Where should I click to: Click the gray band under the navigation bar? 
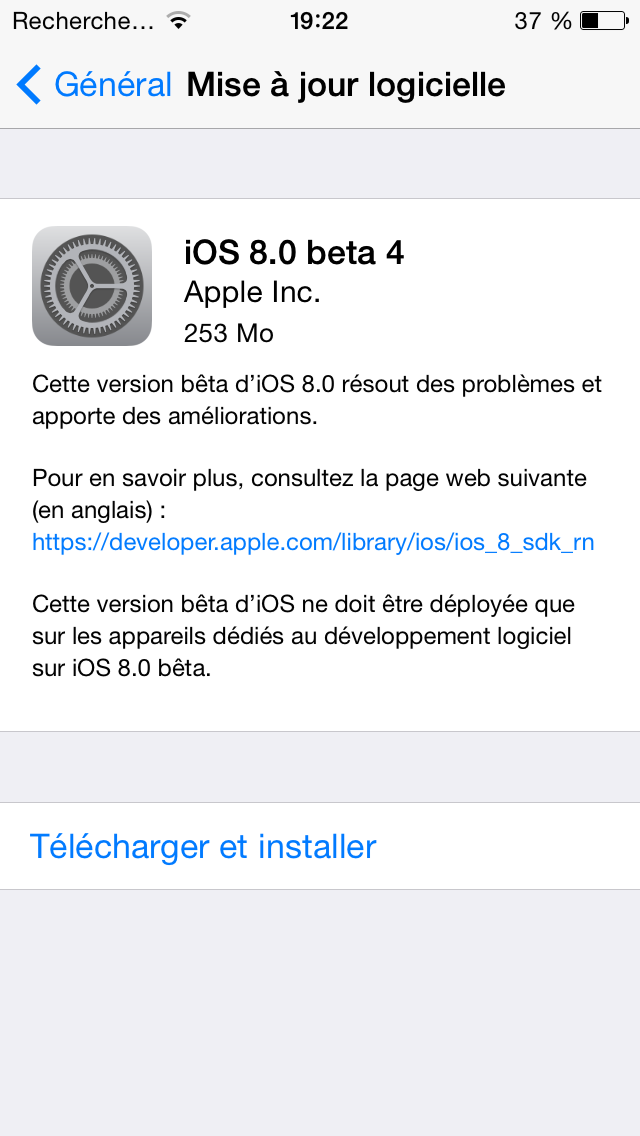pyautogui.click(x=320, y=163)
